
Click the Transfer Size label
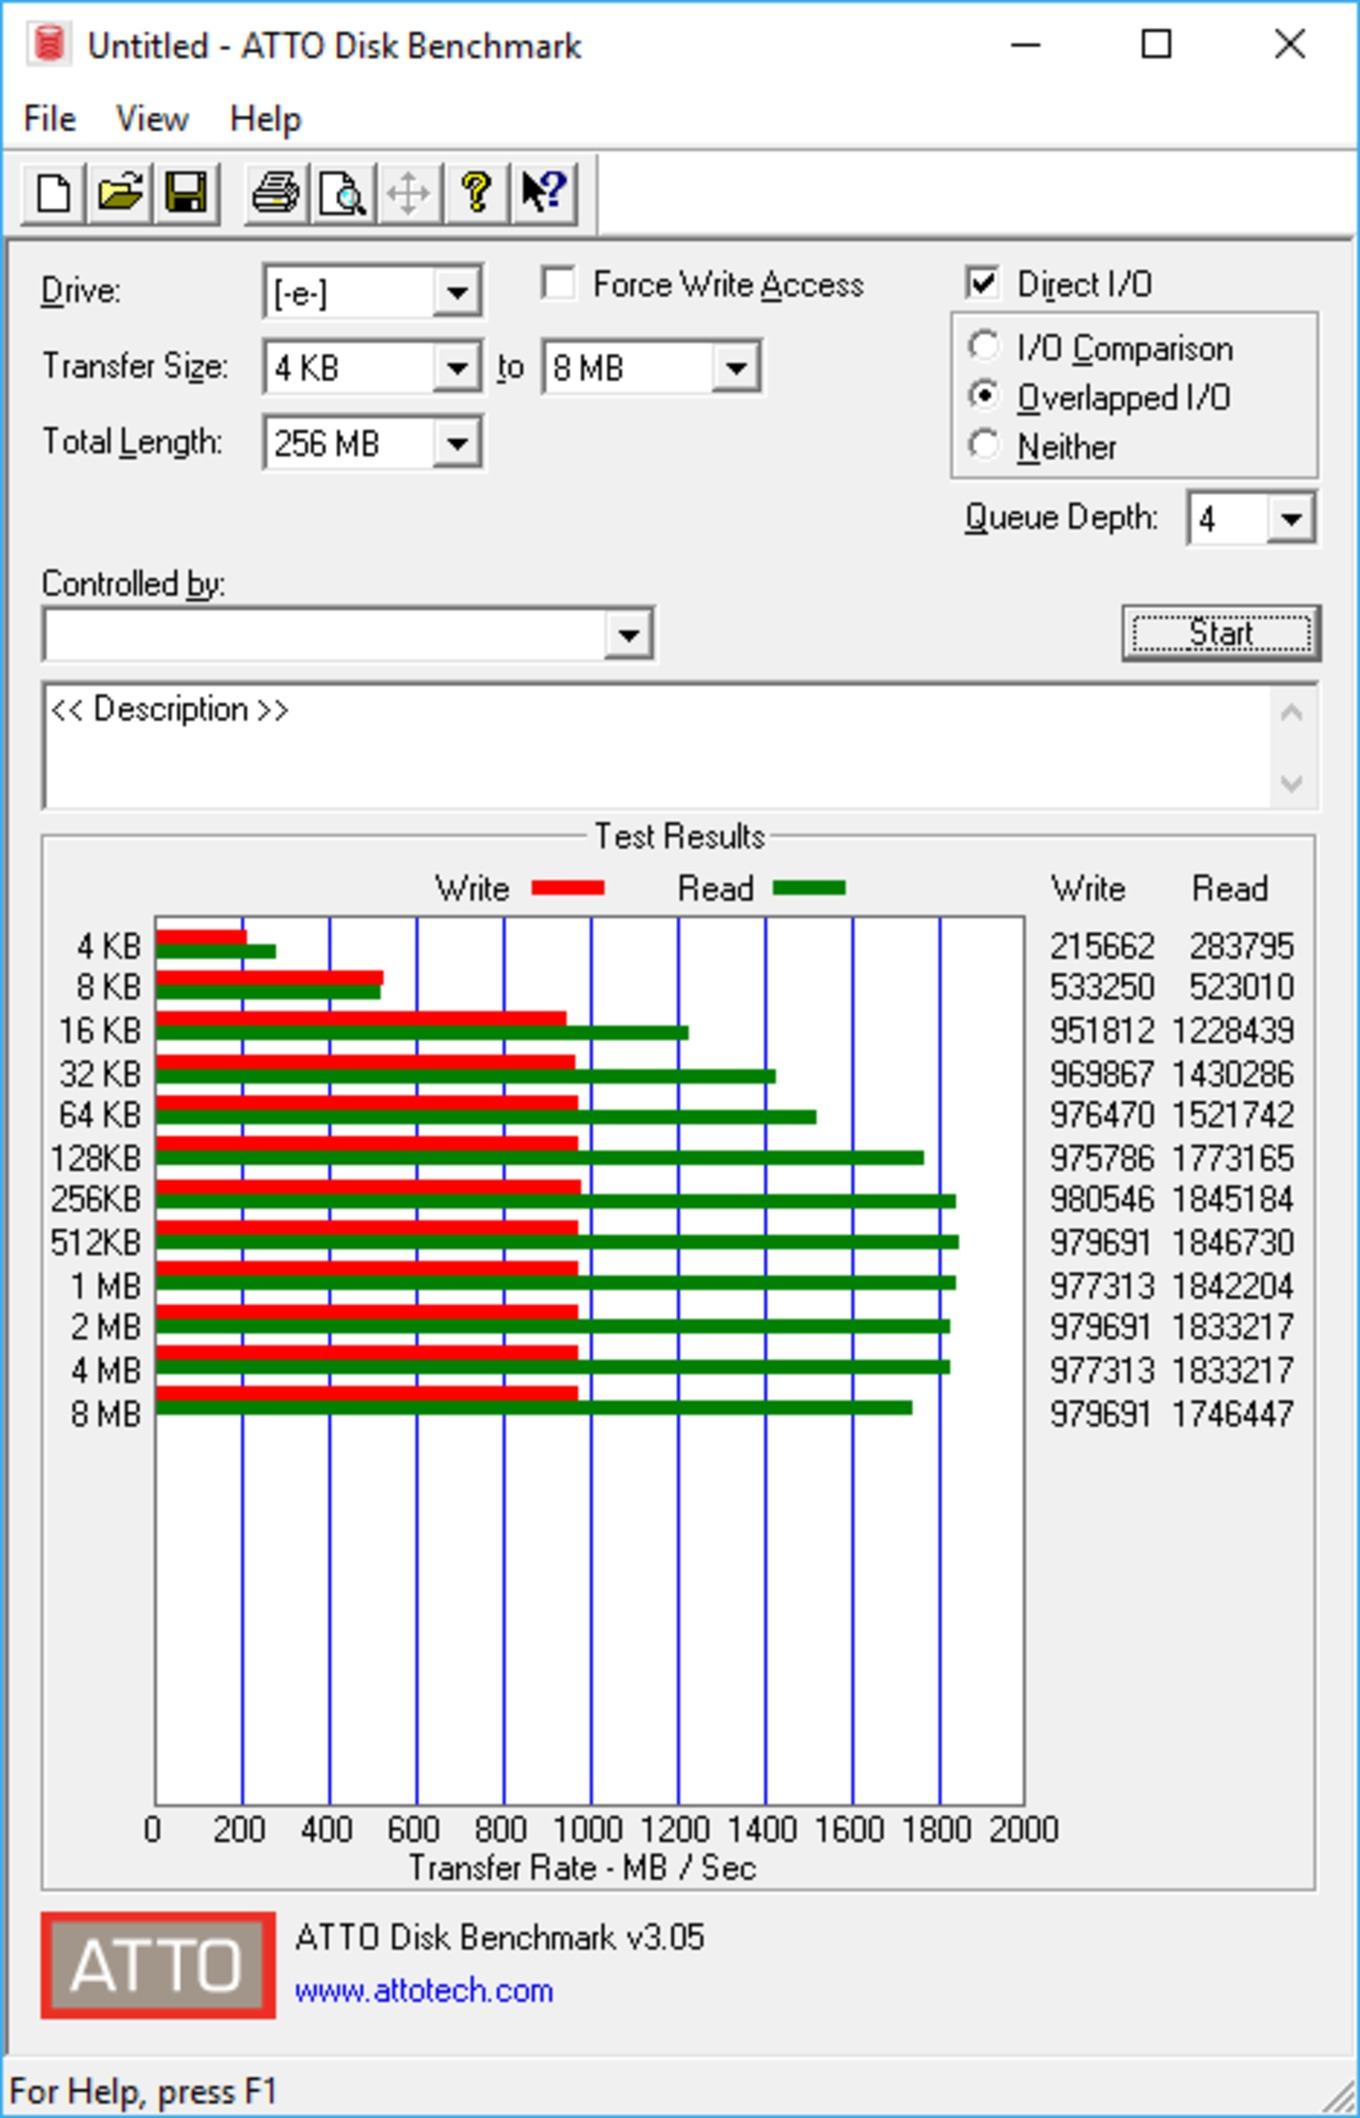(135, 366)
